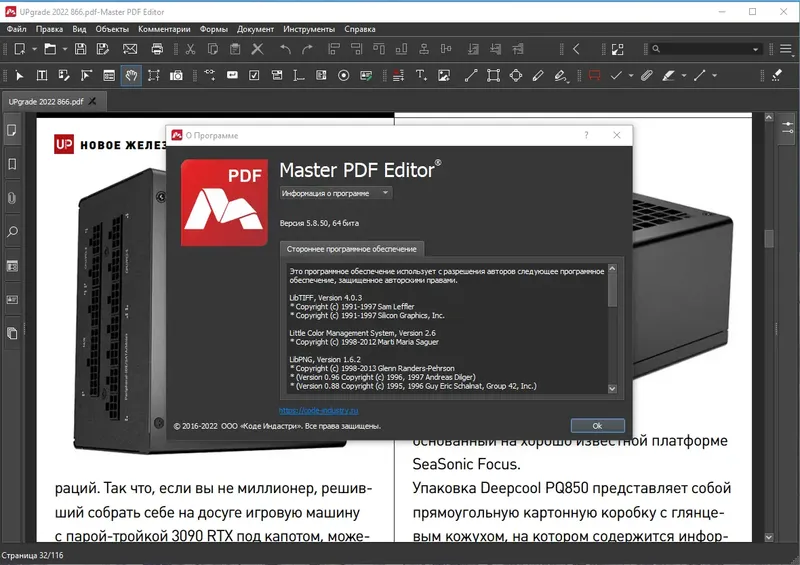Open the Attachments panel in left sidebar

12,198
